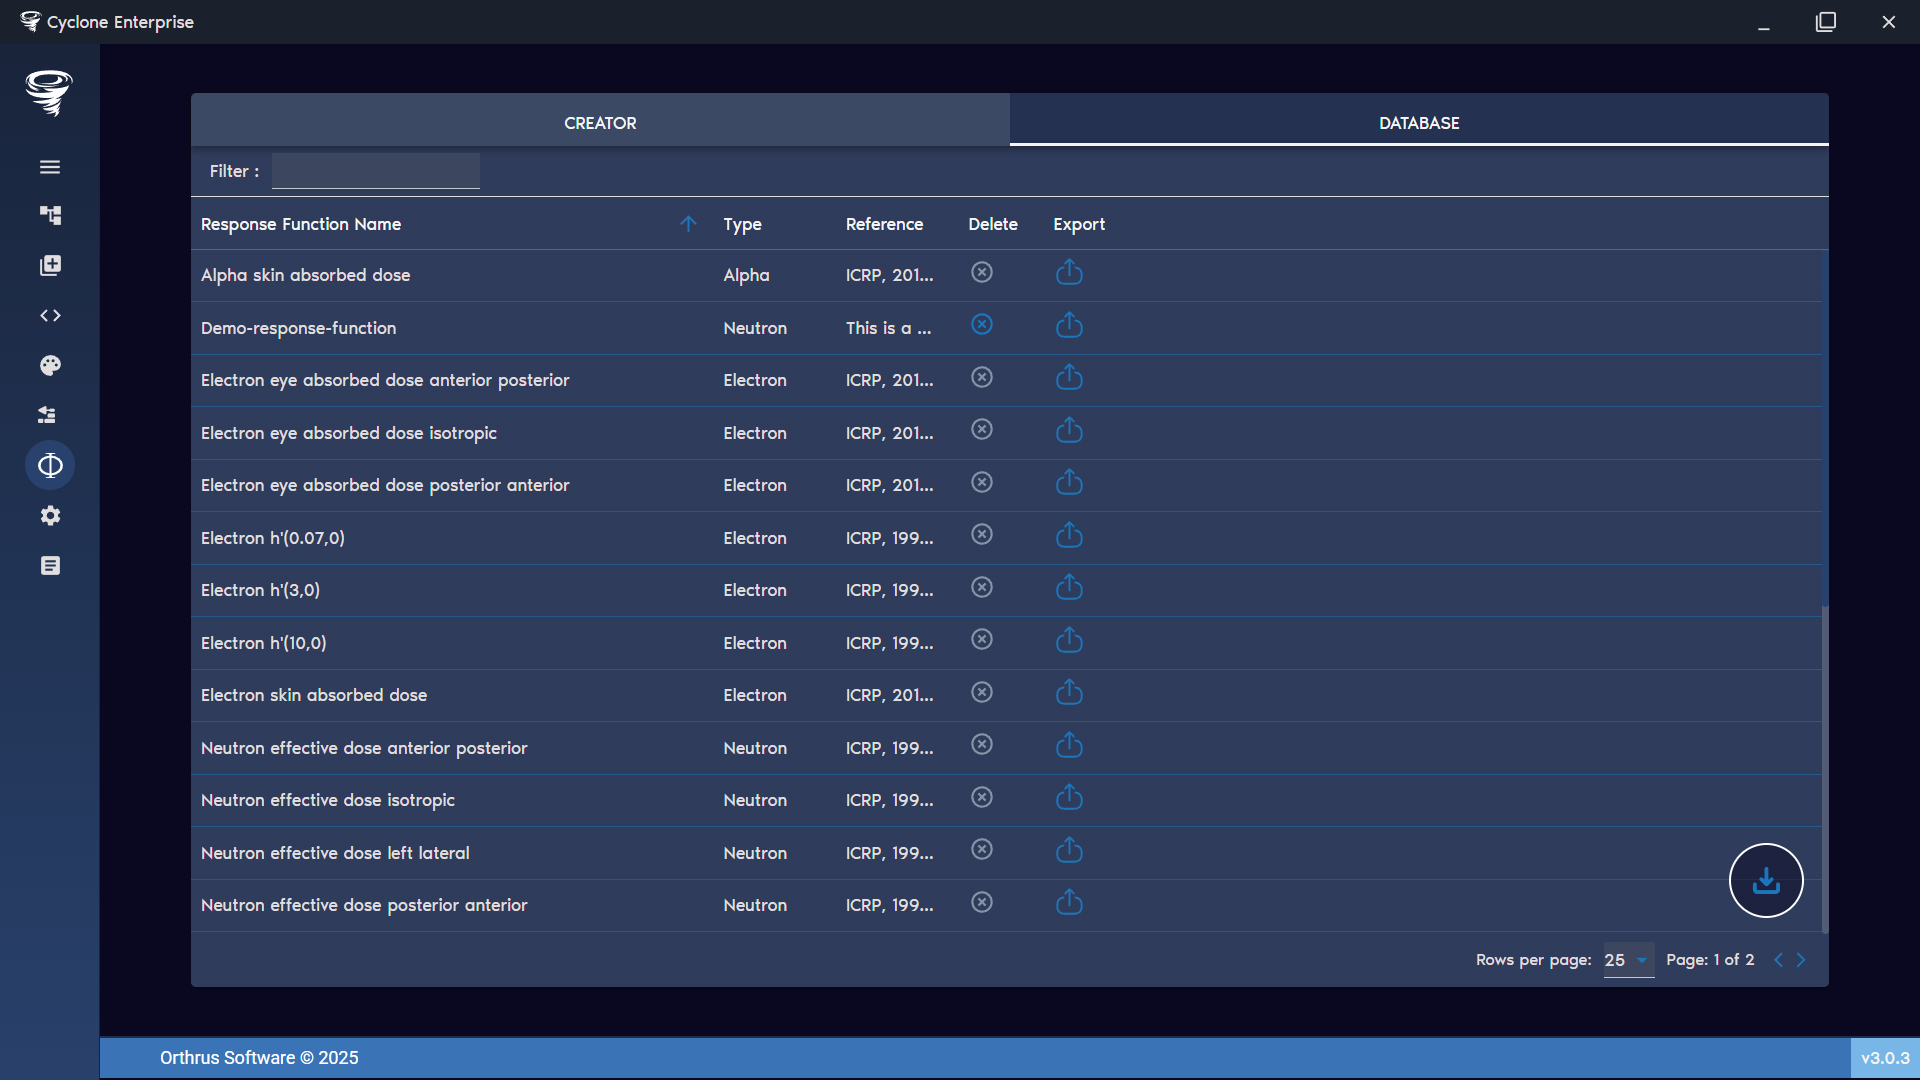Go to the next page arrow

point(1801,960)
